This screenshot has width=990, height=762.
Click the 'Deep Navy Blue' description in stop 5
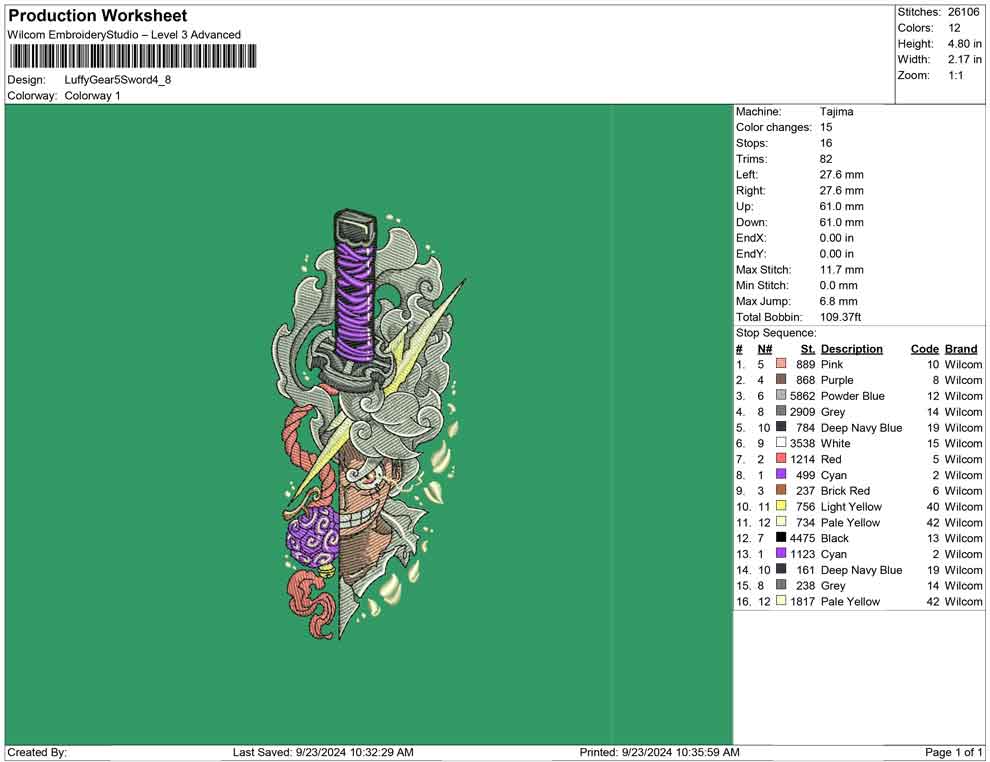tap(861, 427)
